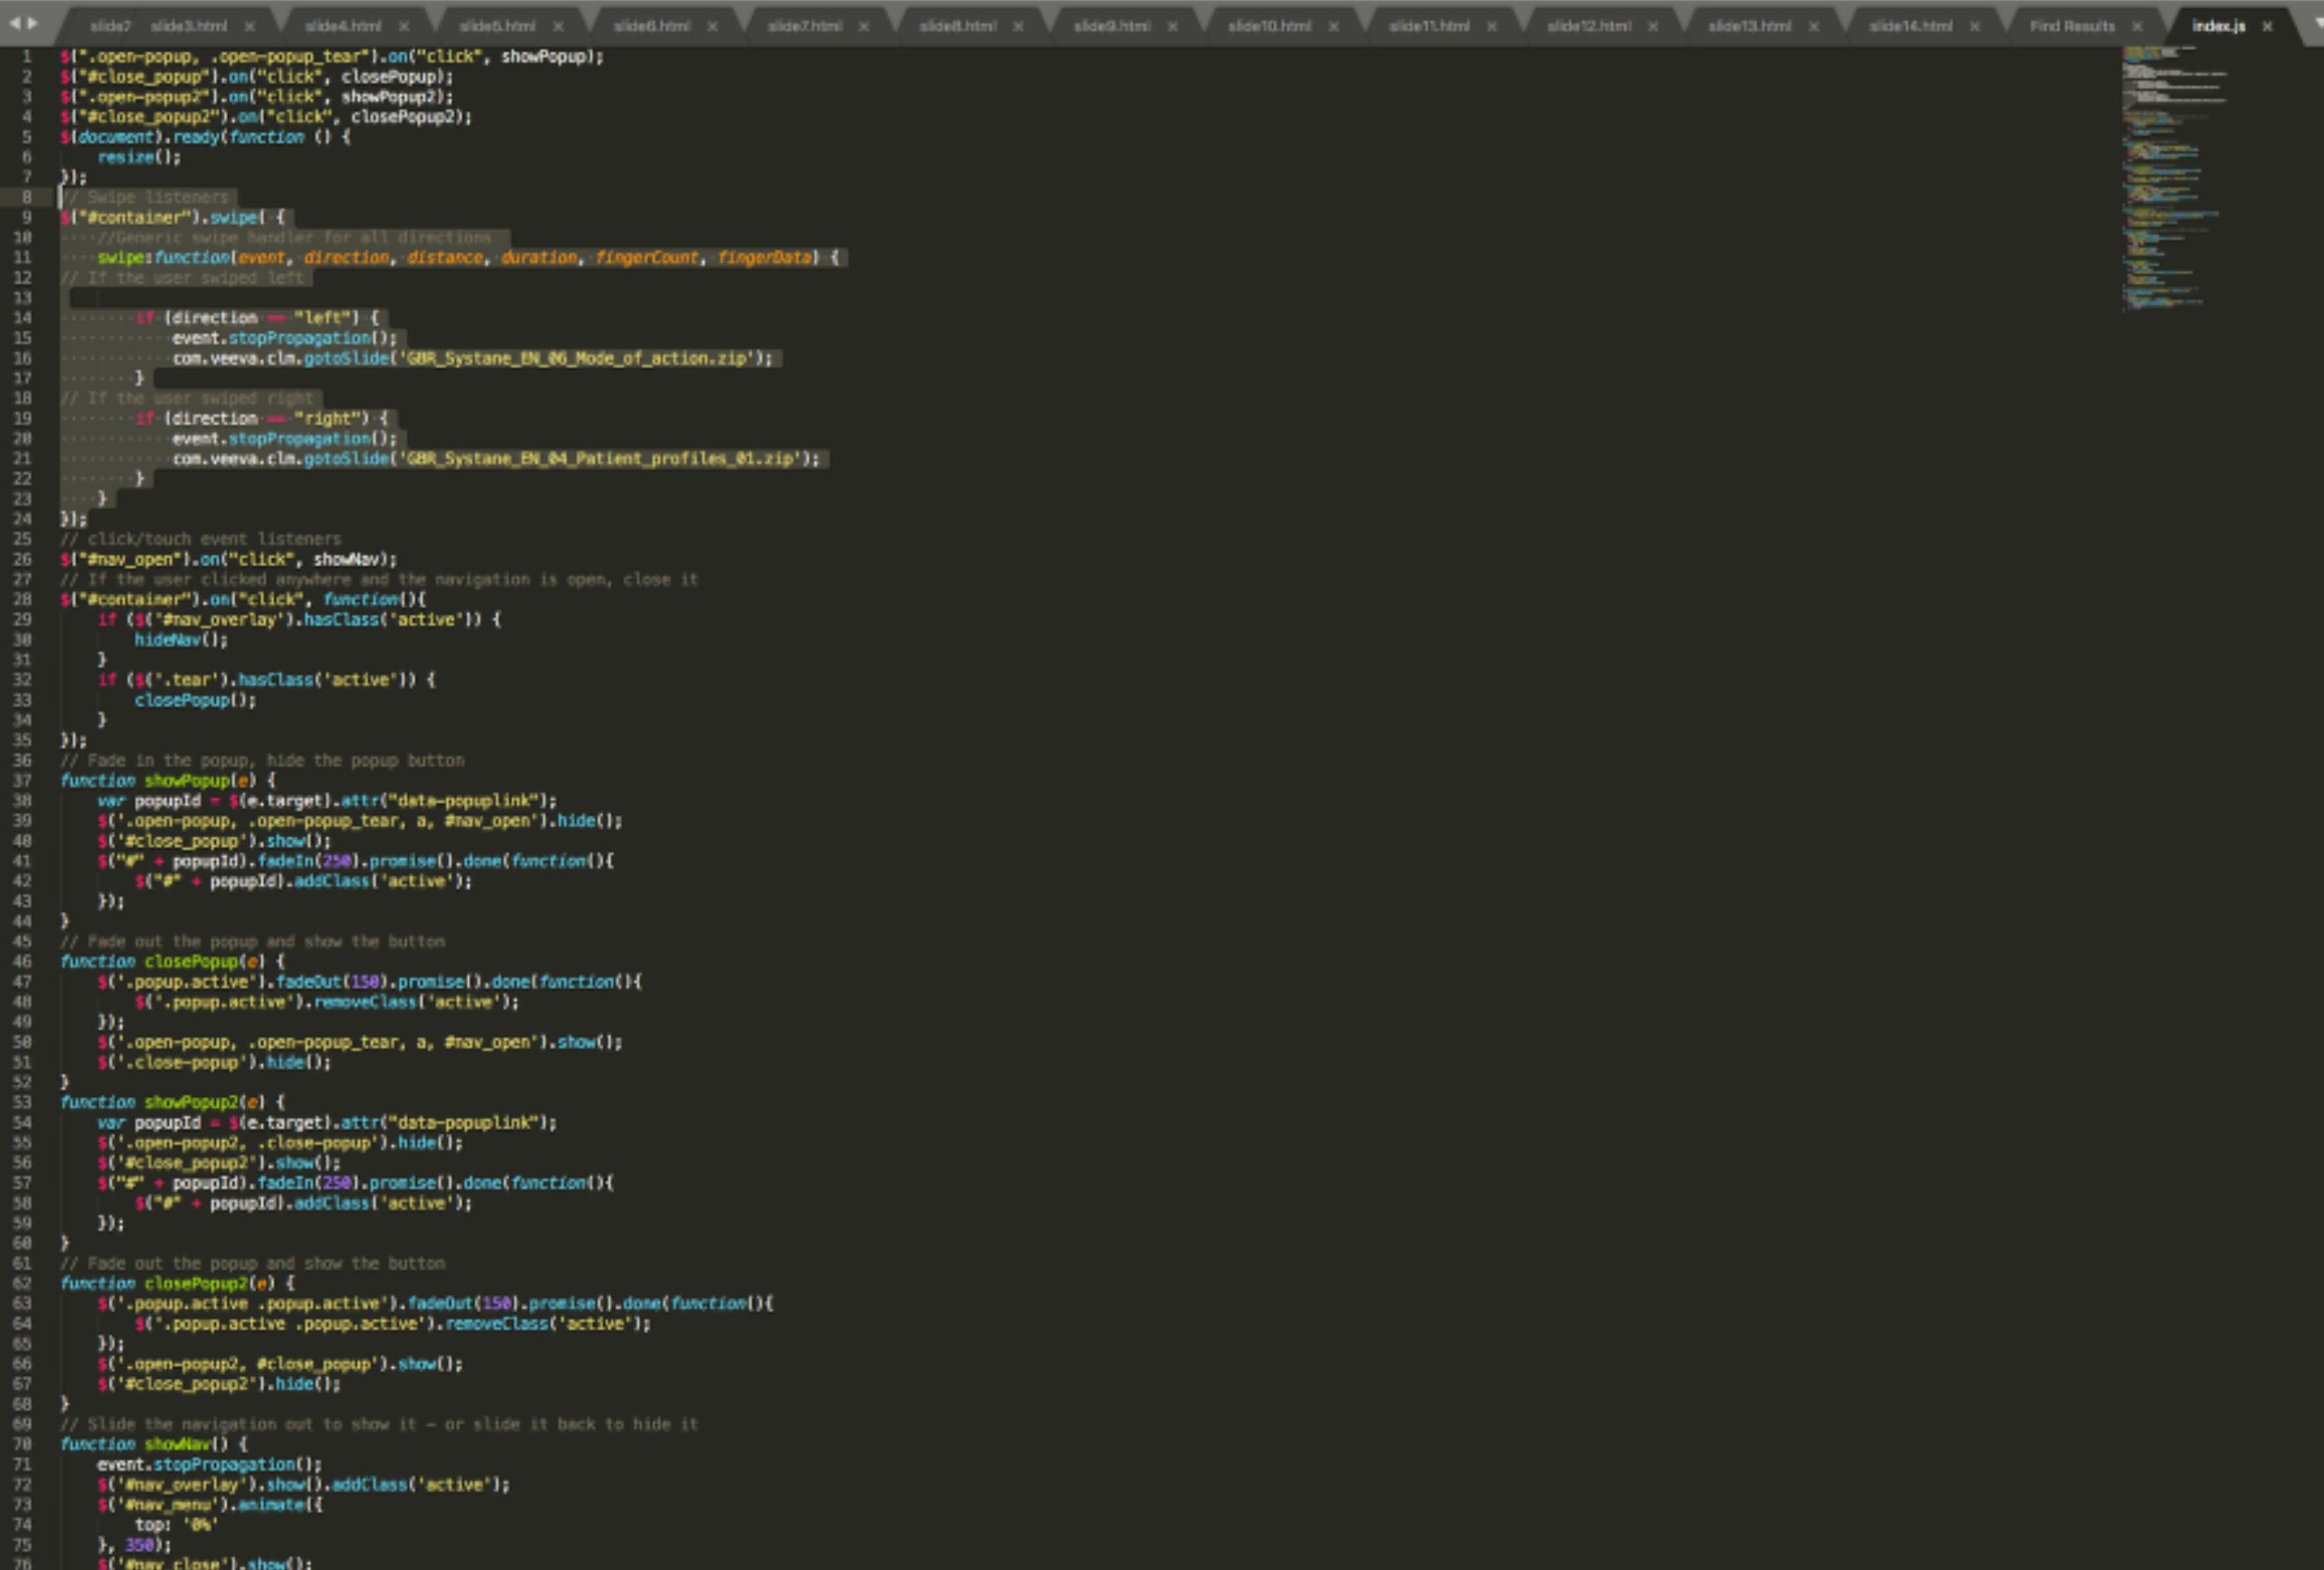Close the slide3.html tab

tap(249, 26)
